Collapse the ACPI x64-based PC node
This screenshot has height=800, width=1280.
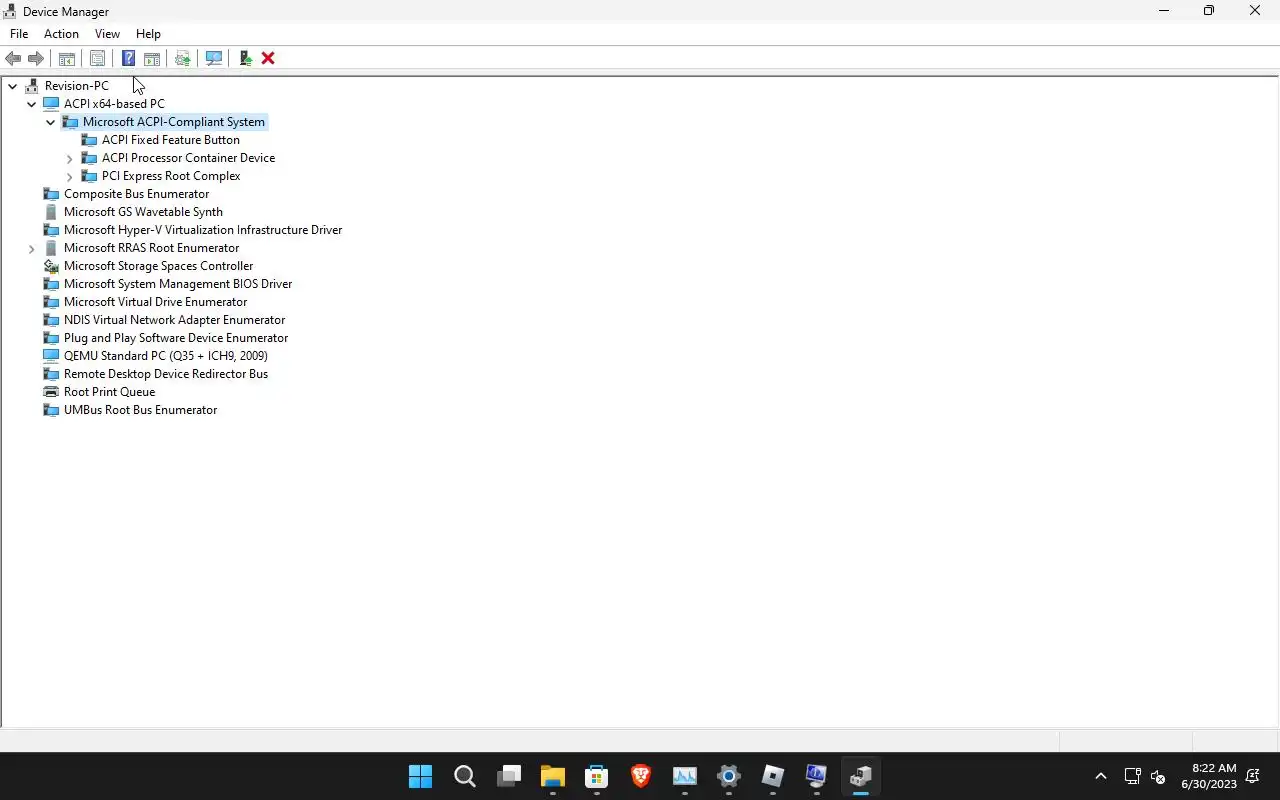pos(32,104)
